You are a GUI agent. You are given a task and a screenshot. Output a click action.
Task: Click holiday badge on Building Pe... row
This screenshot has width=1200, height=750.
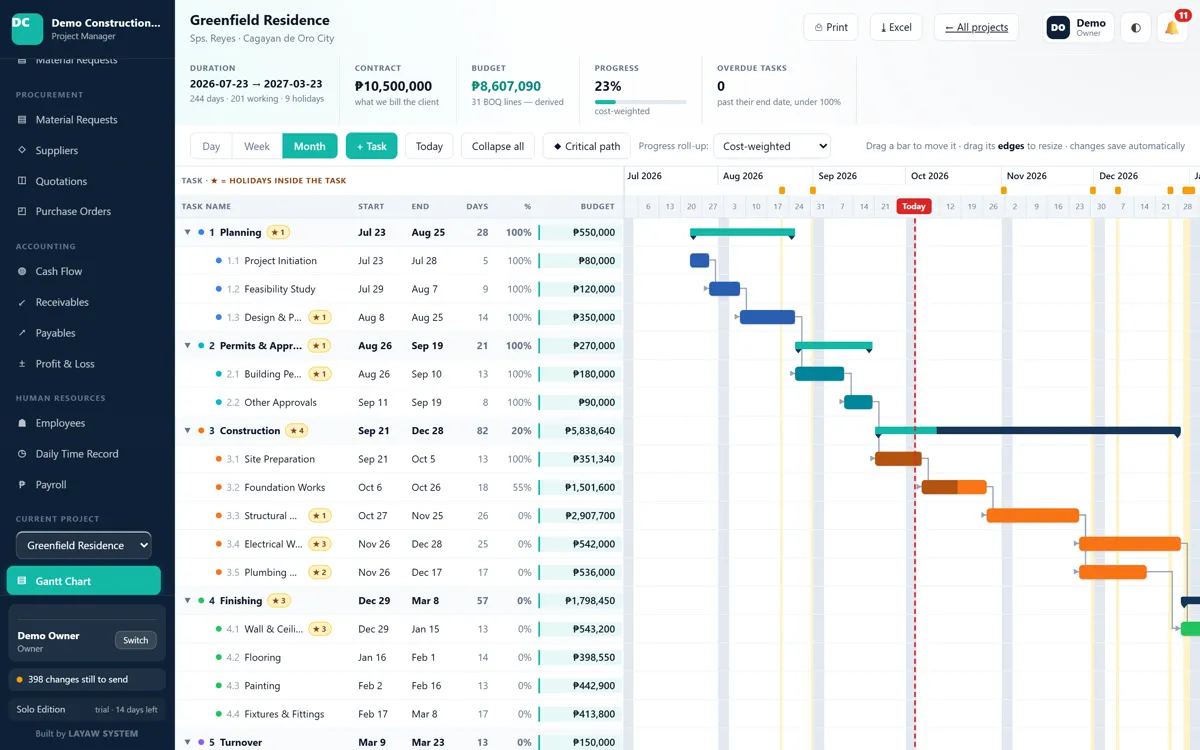(x=320, y=374)
